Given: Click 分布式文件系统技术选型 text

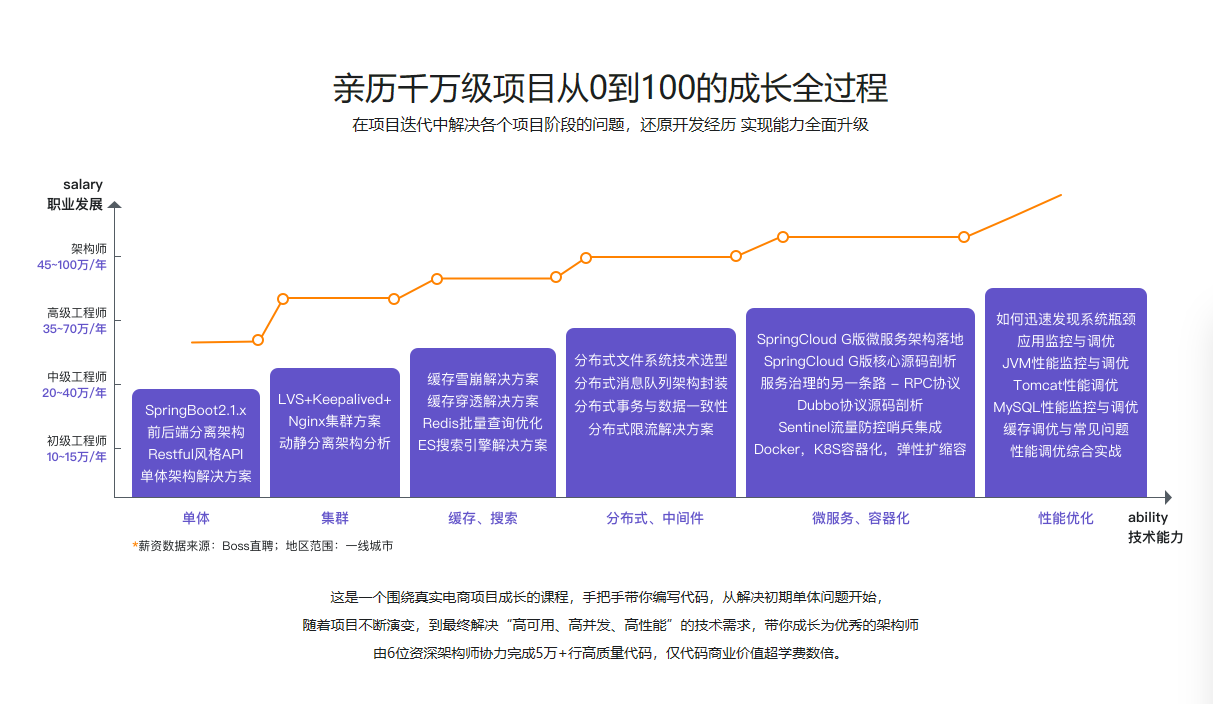Looking at the screenshot, I should click(651, 360).
